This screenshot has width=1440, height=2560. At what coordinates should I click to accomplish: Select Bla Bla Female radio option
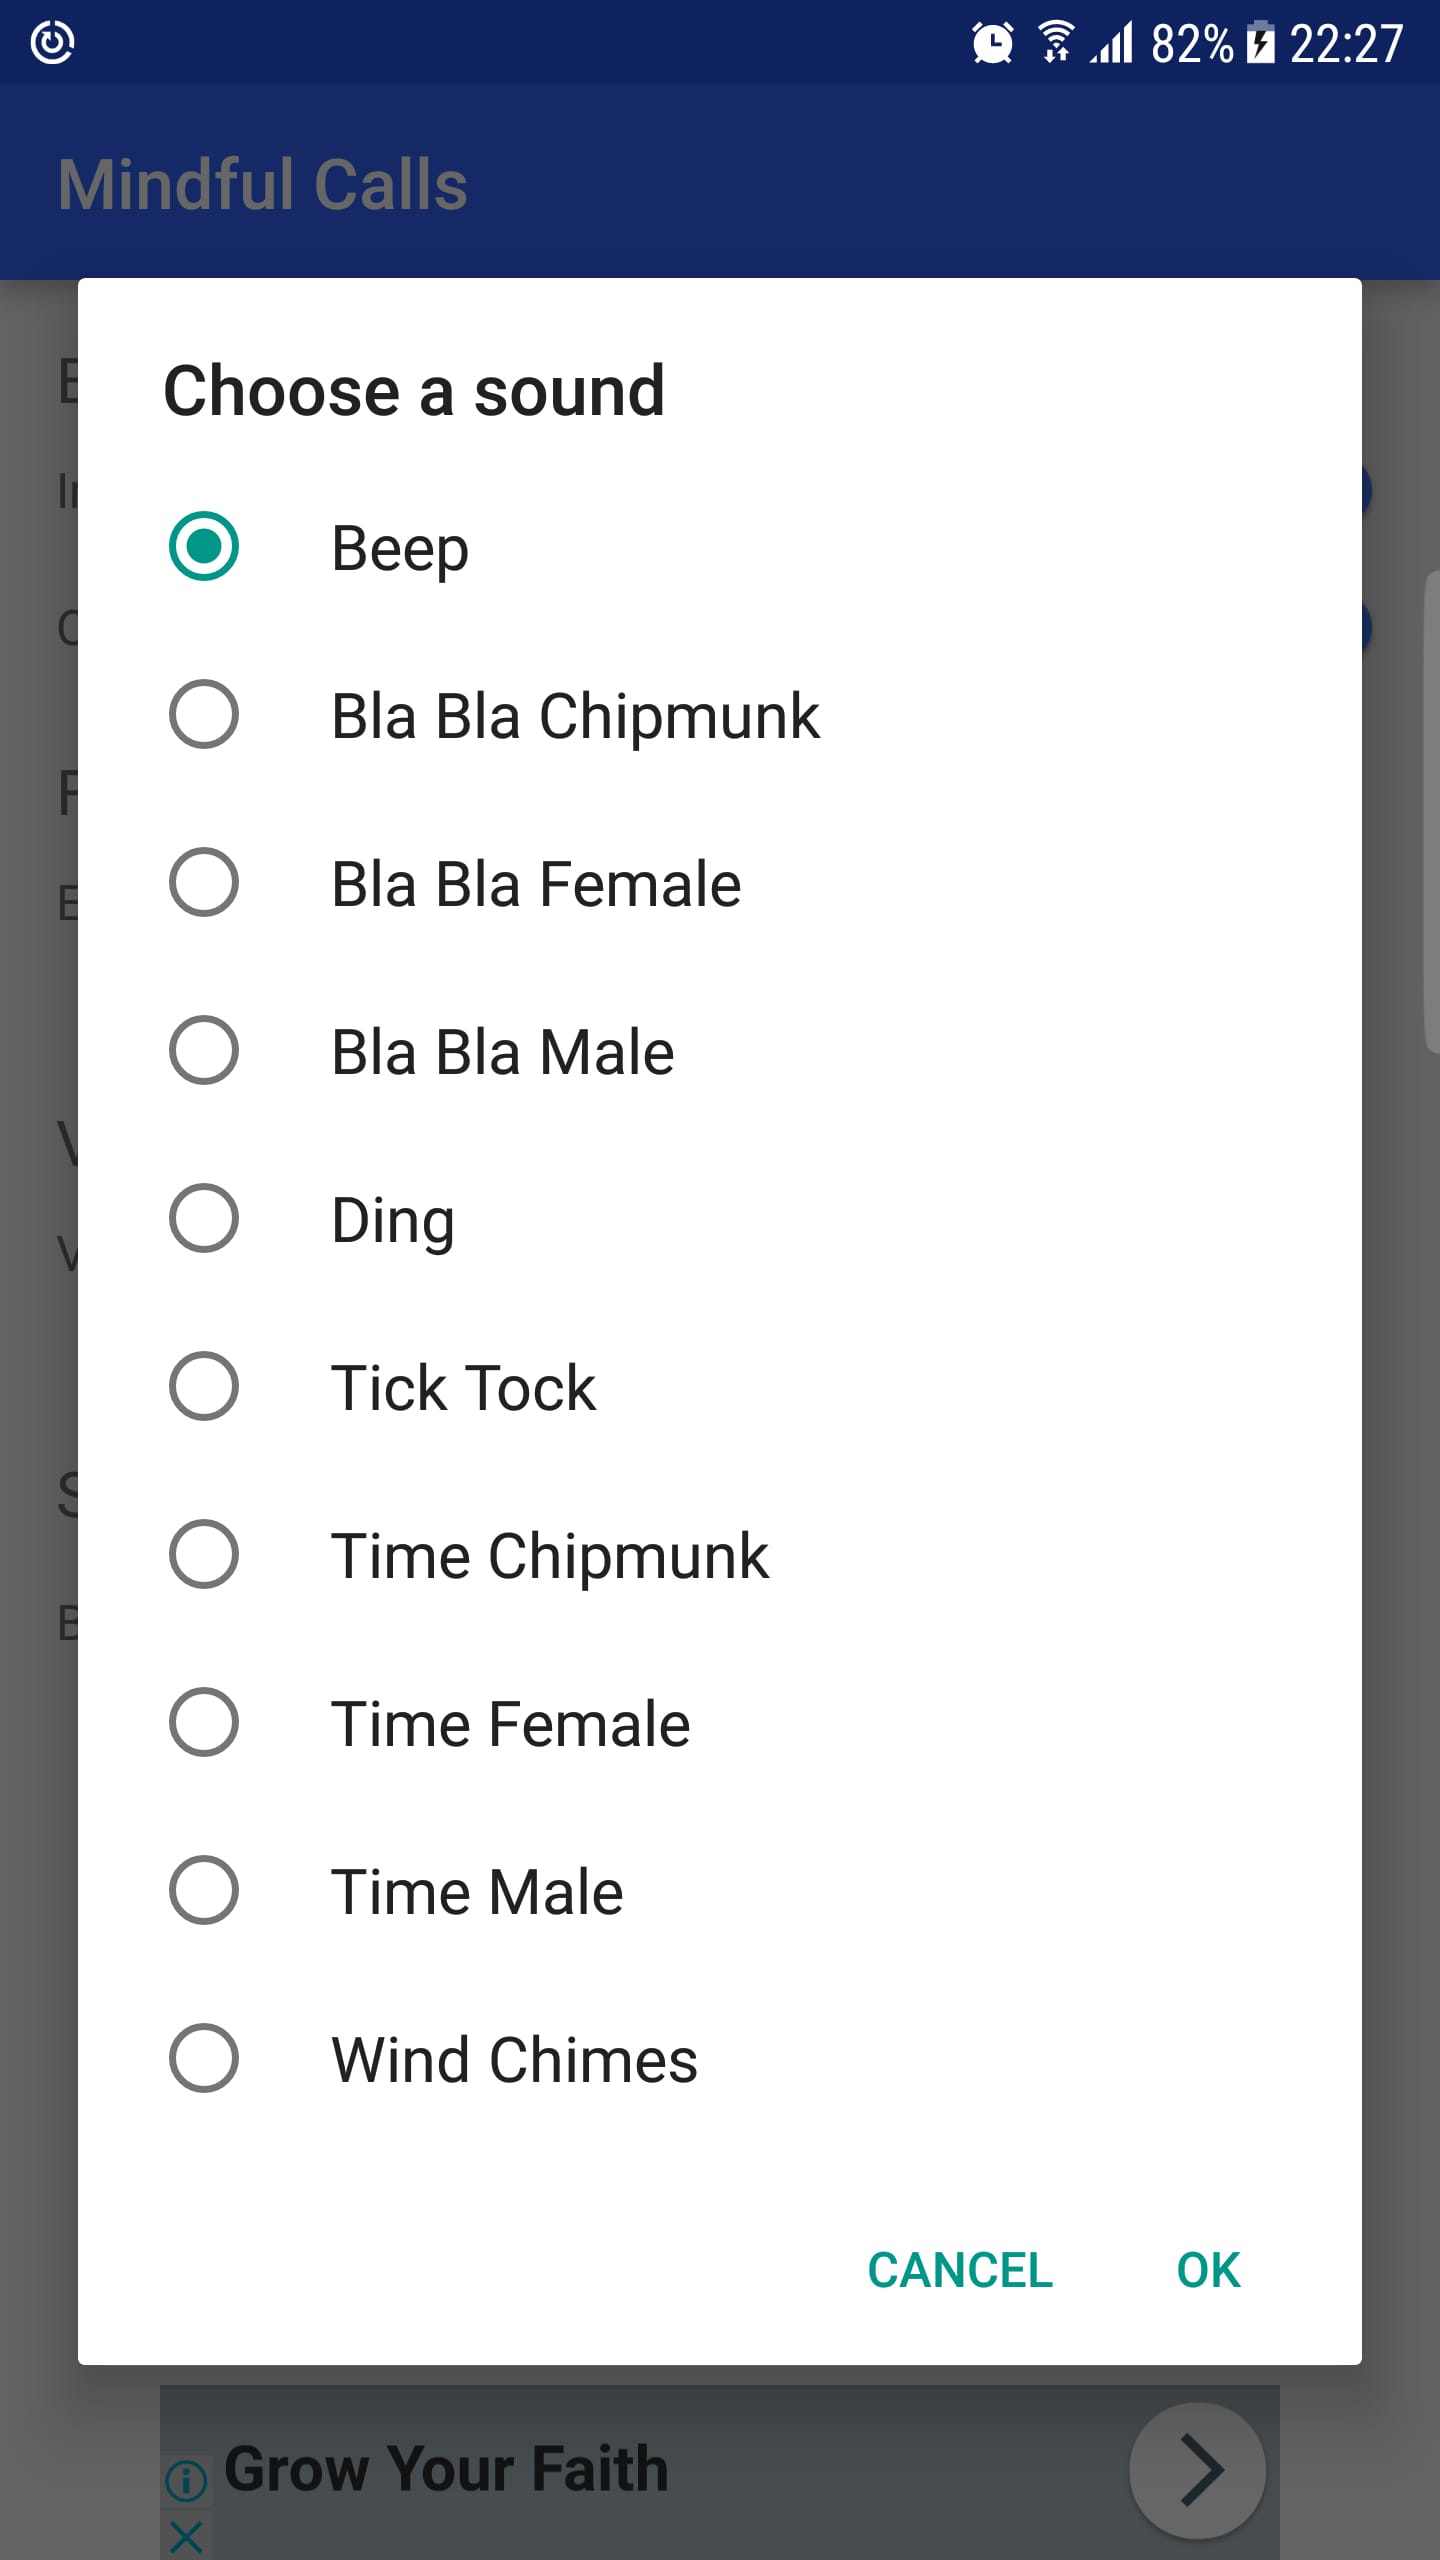coord(204,882)
